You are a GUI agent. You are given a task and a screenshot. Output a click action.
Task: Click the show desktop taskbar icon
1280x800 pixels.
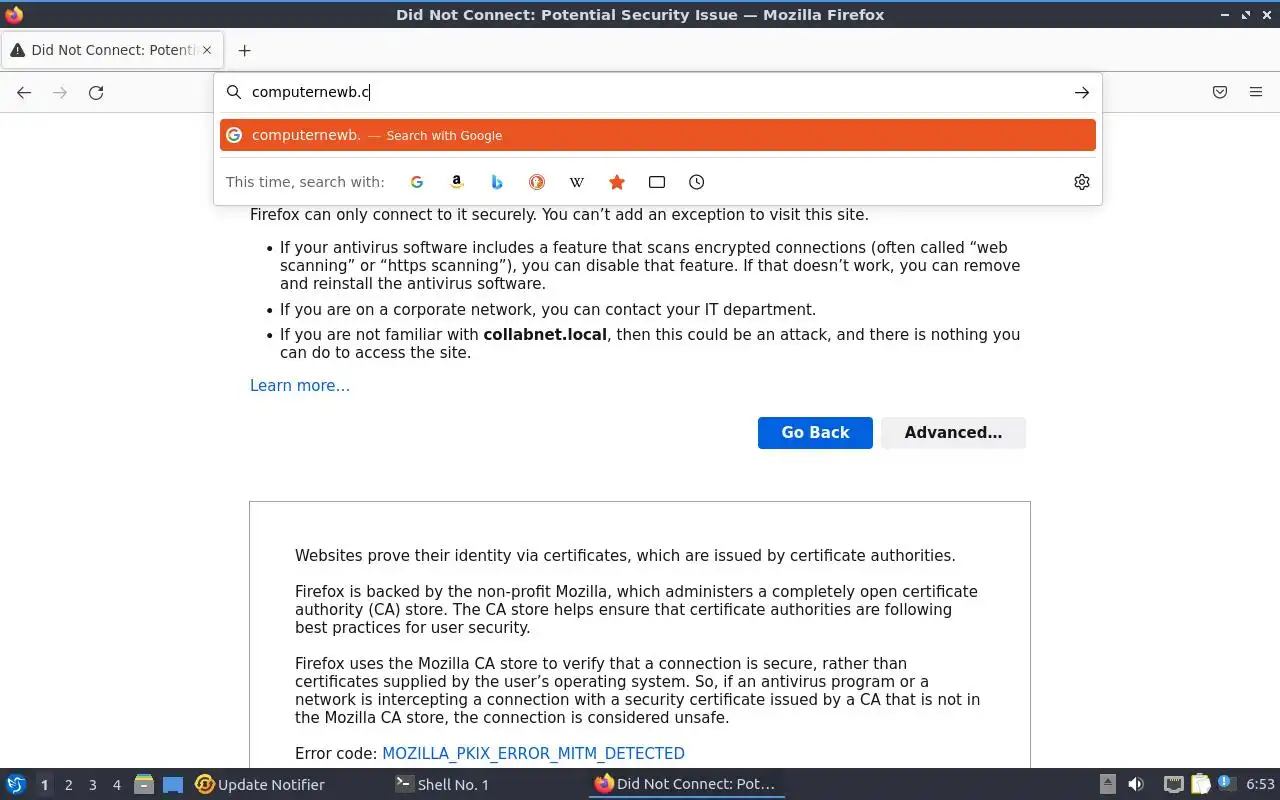click(173, 784)
